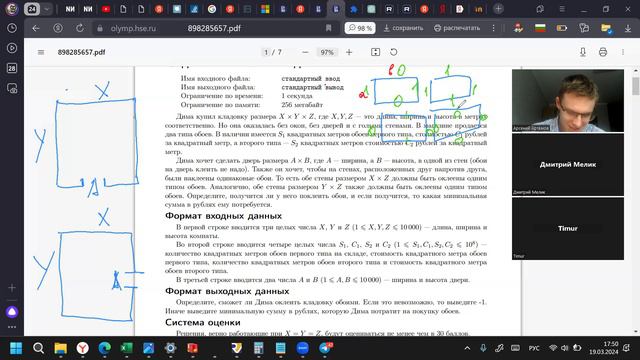Image resolution: width=640 pixels, height=360 pixels.
Task: Click the battery saver extension icon
Action: click(x=562, y=28)
